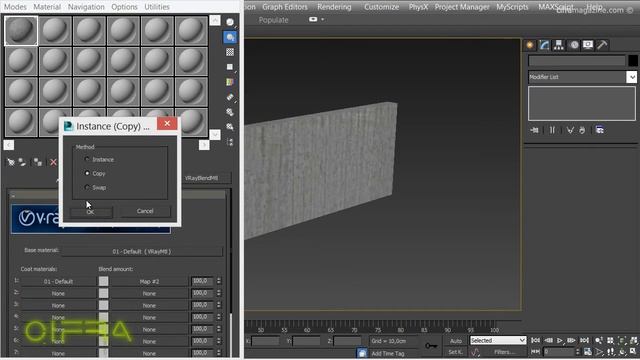Toggle Auto key mode

(x=456, y=341)
